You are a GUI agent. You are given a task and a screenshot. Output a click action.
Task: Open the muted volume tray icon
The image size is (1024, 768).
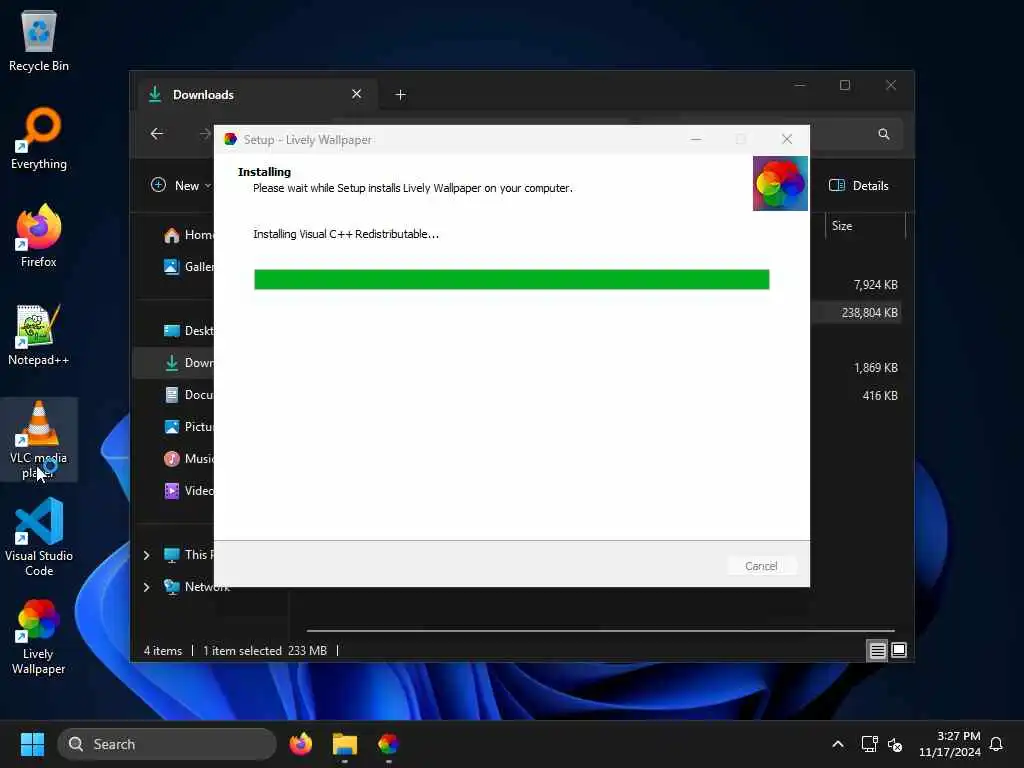(895, 744)
